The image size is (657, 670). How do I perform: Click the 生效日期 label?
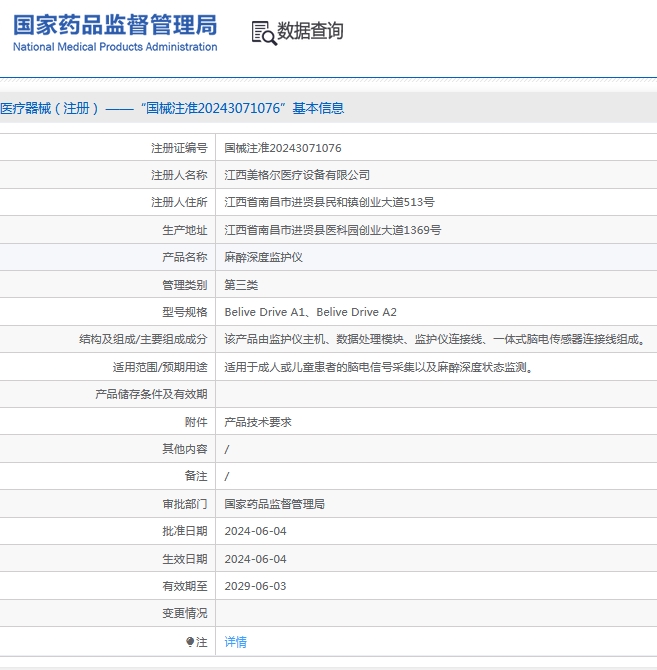coord(185,559)
